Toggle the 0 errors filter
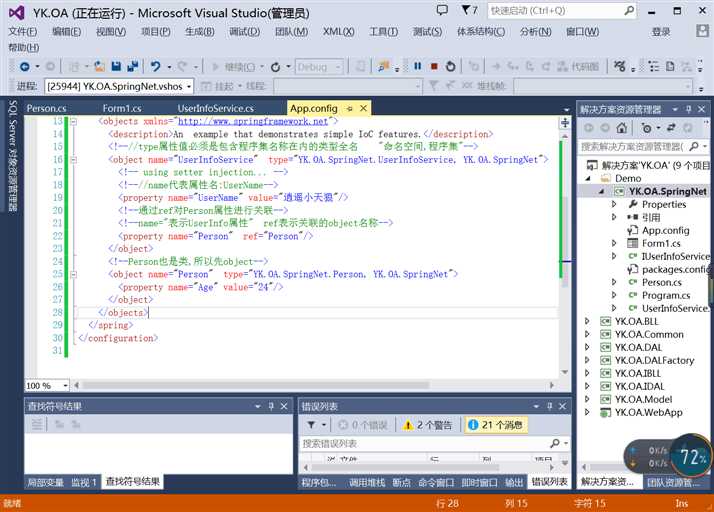The height and width of the screenshot is (512, 714). [362, 425]
